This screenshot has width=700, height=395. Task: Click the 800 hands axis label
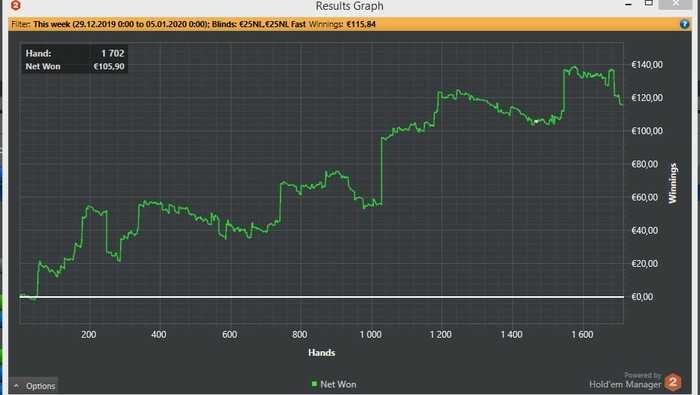tap(300, 334)
